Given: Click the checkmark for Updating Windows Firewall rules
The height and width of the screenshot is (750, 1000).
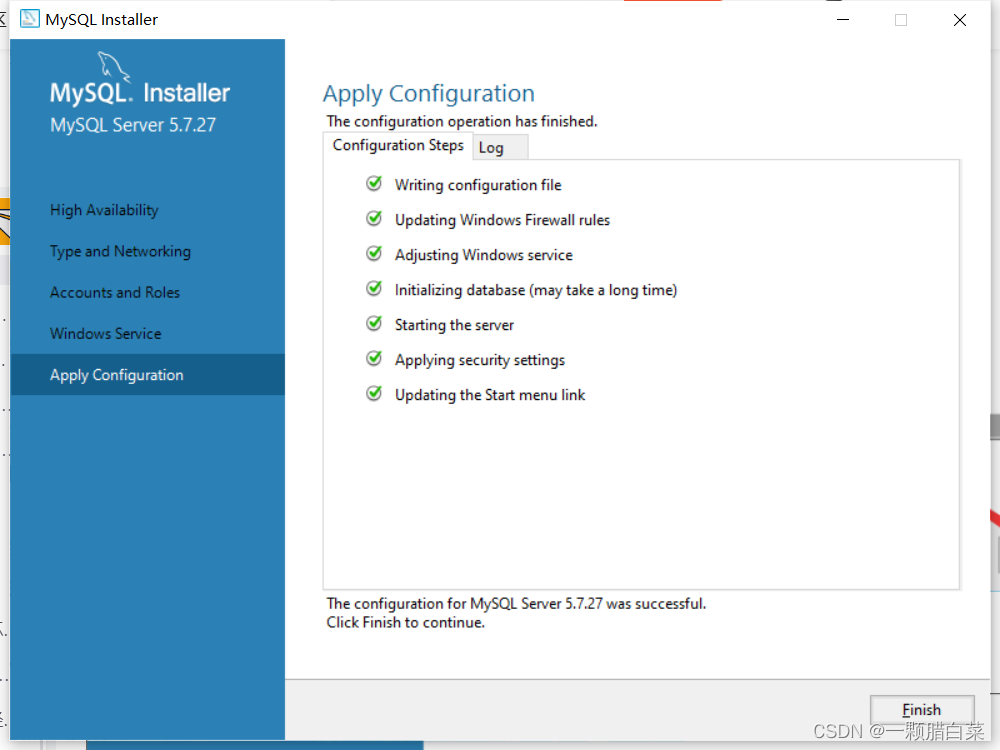Looking at the screenshot, I should pyautogui.click(x=374, y=219).
